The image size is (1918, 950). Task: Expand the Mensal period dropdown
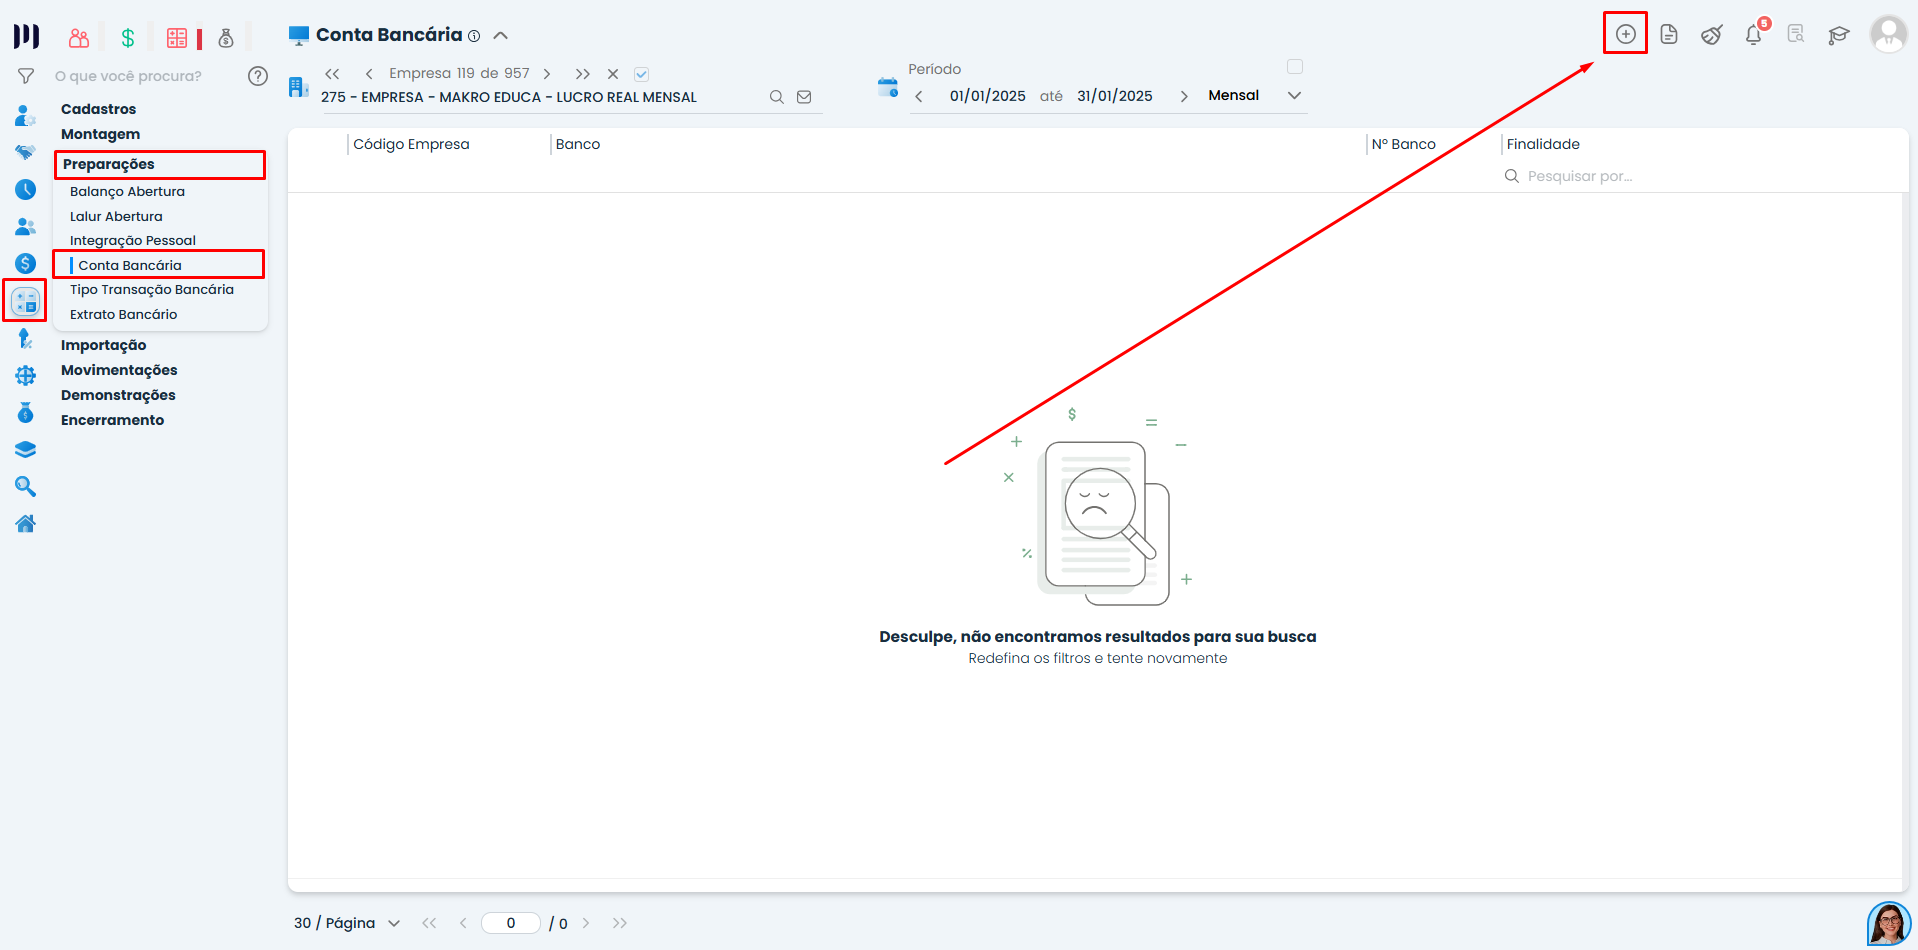pyautogui.click(x=1294, y=96)
